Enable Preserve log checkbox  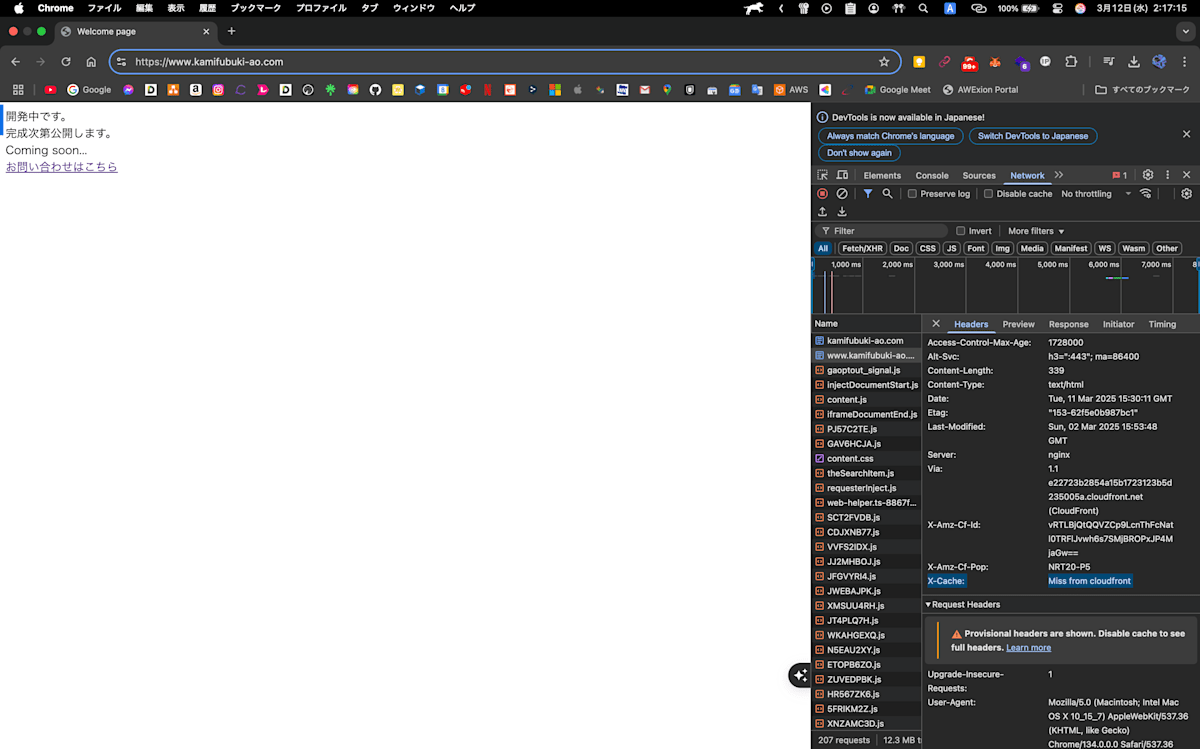(912, 194)
